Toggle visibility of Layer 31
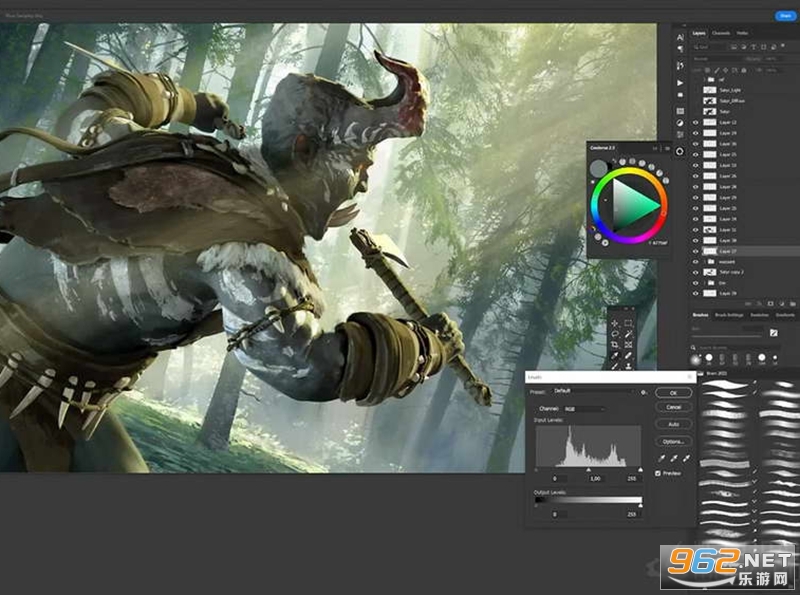The height and width of the screenshot is (595, 800). (x=695, y=230)
